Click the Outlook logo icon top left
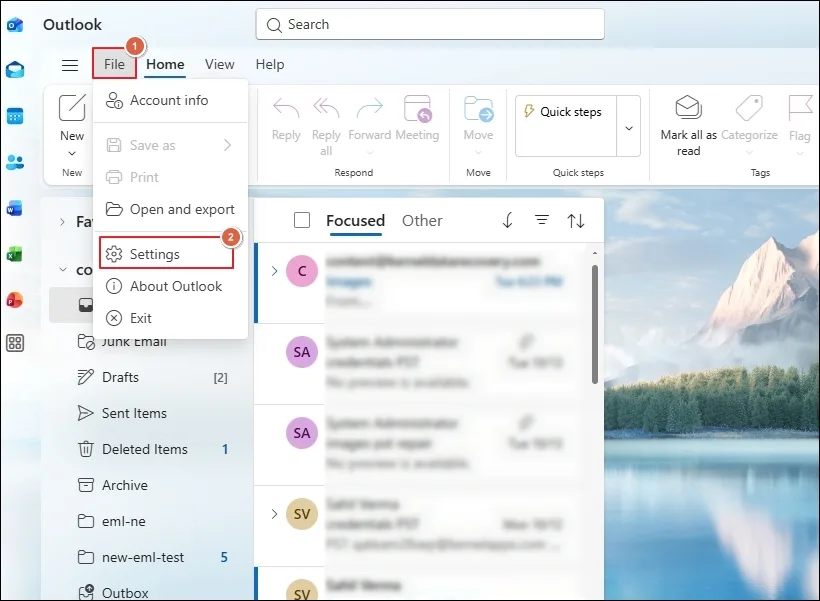This screenshot has height=601, width=820. (x=15, y=24)
